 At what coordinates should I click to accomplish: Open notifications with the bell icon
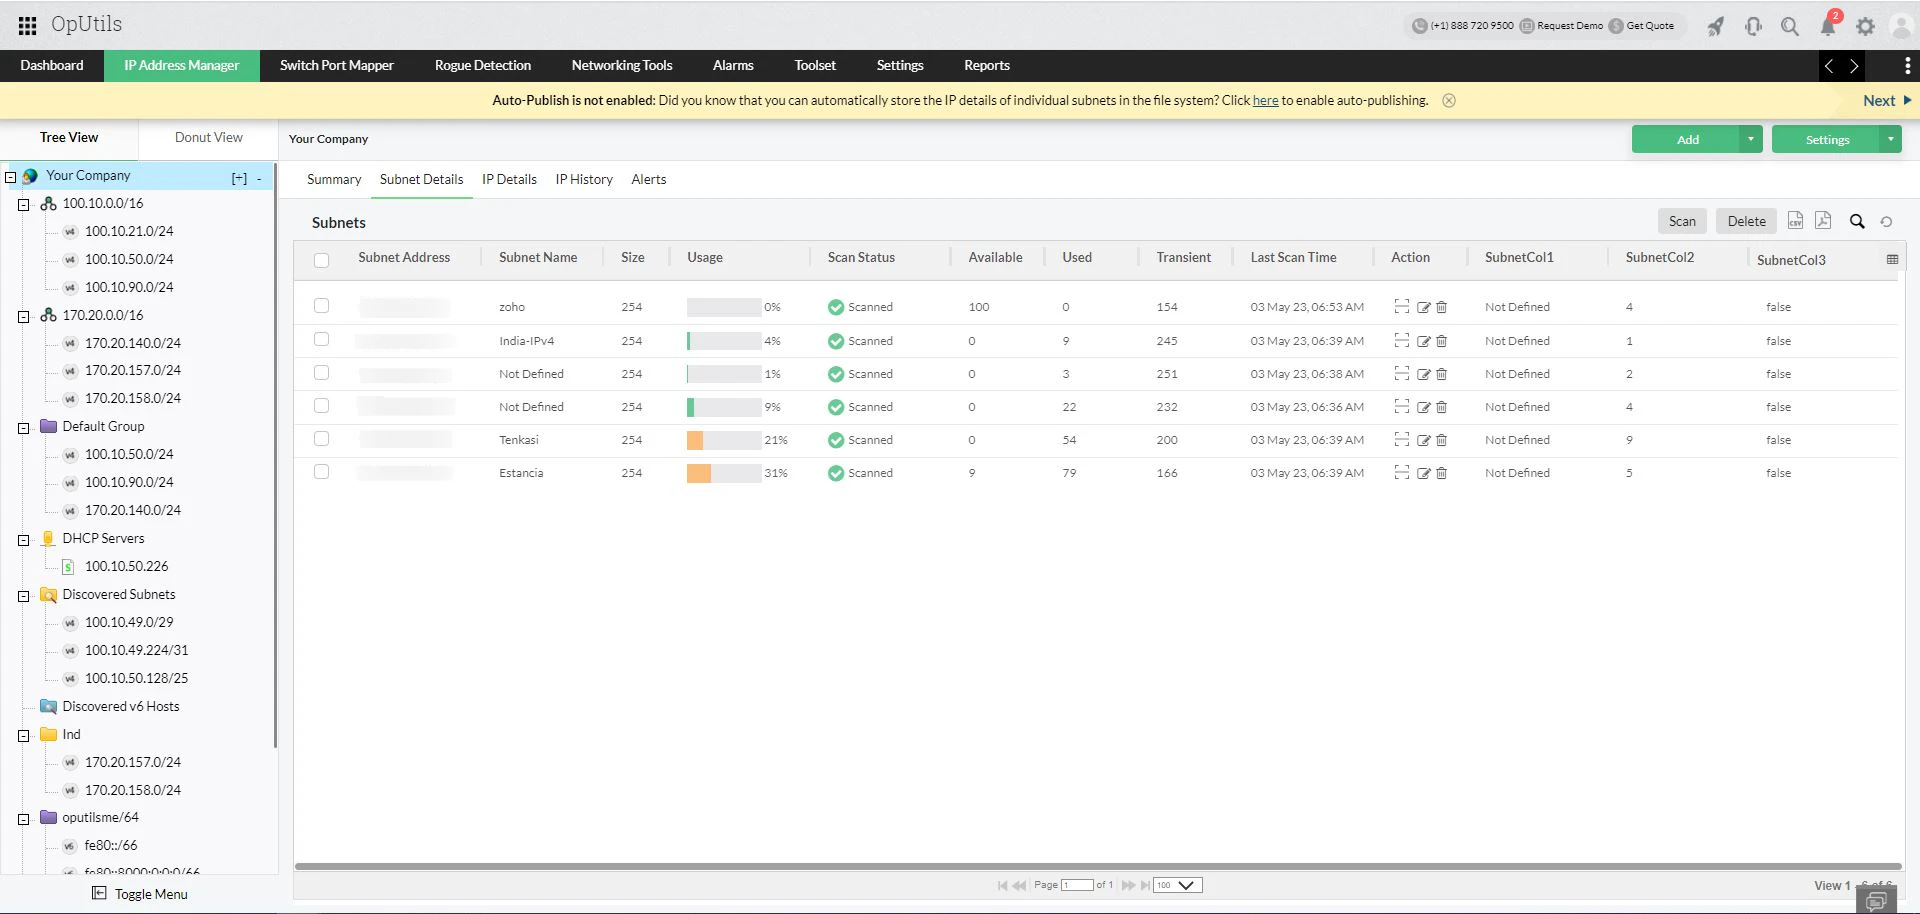pyautogui.click(x=1828, y=26)
